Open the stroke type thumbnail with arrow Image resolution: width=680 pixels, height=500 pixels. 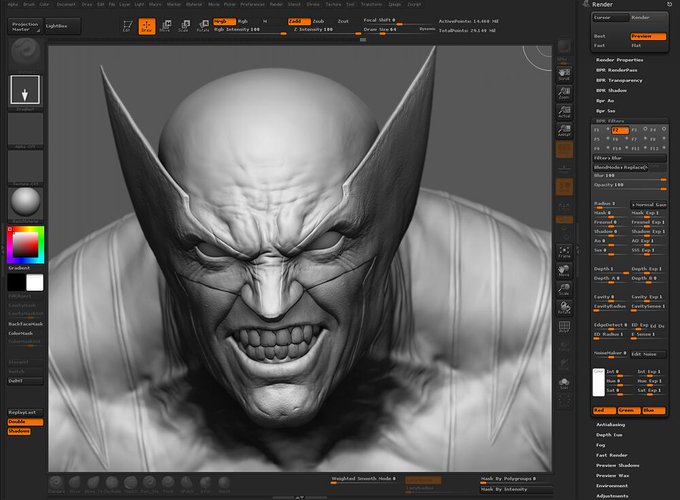25,90
